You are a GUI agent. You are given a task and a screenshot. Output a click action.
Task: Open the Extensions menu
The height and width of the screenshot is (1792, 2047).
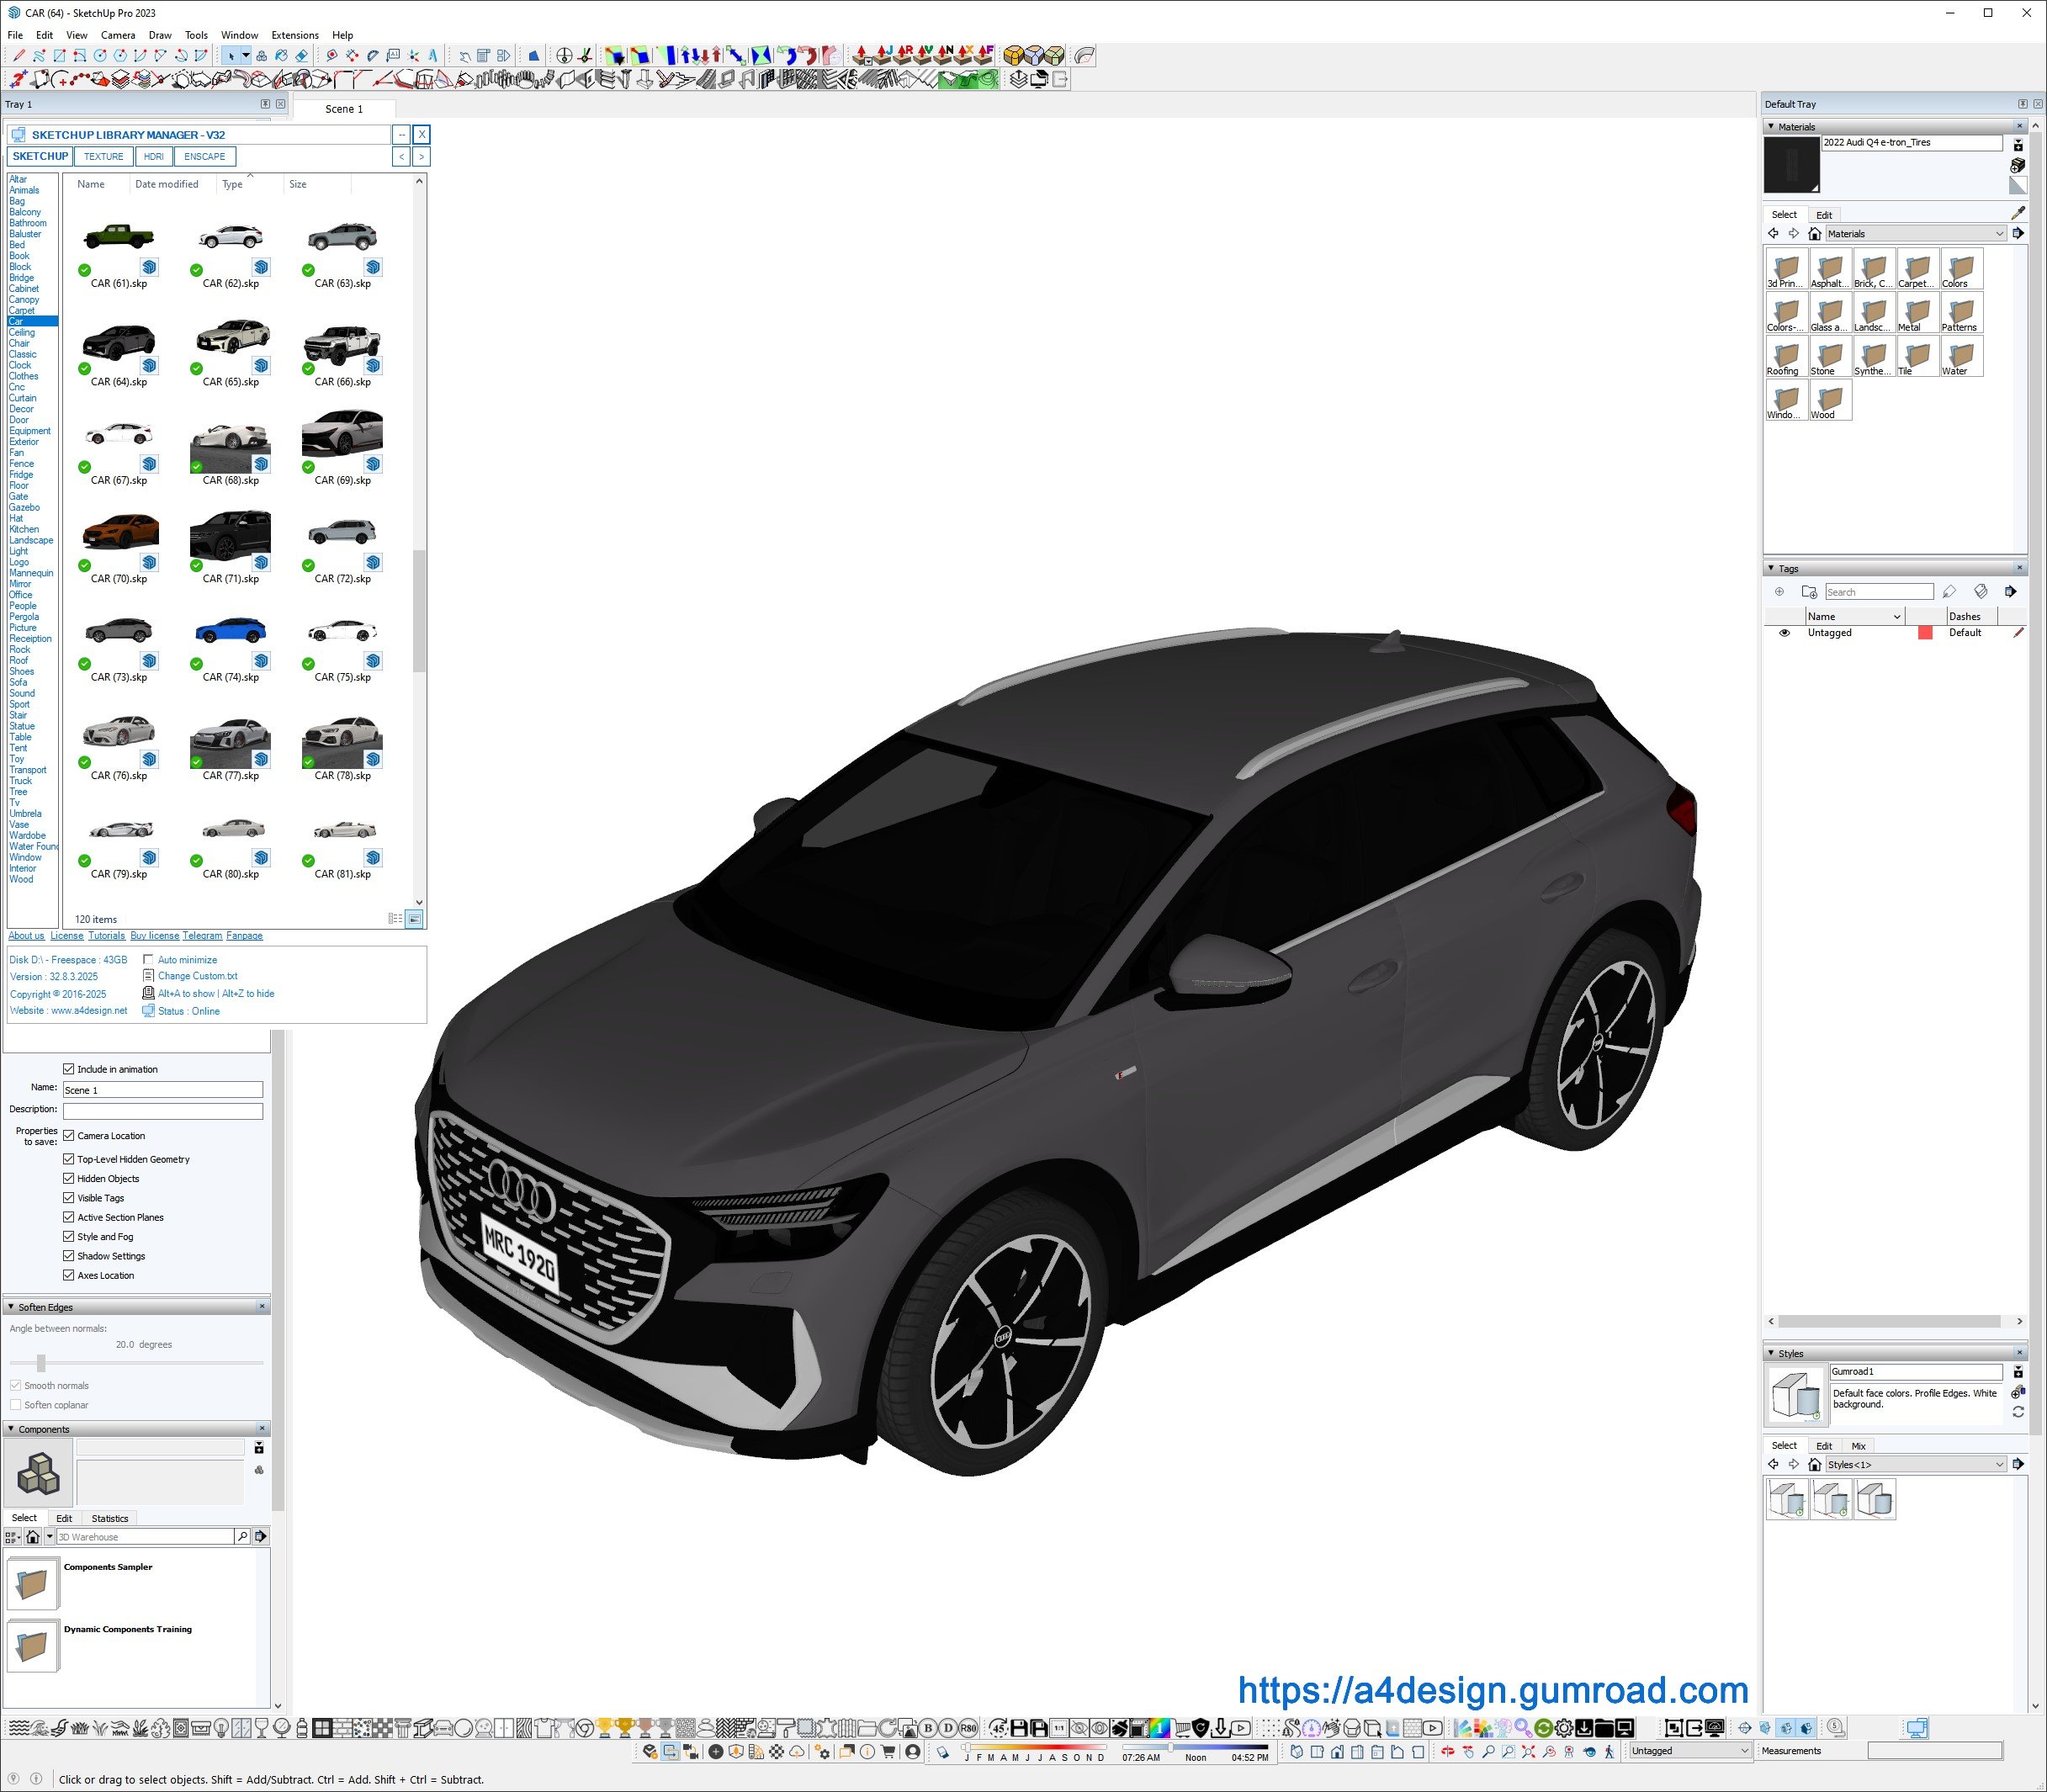pyautogui.click(x=295, y=35)
